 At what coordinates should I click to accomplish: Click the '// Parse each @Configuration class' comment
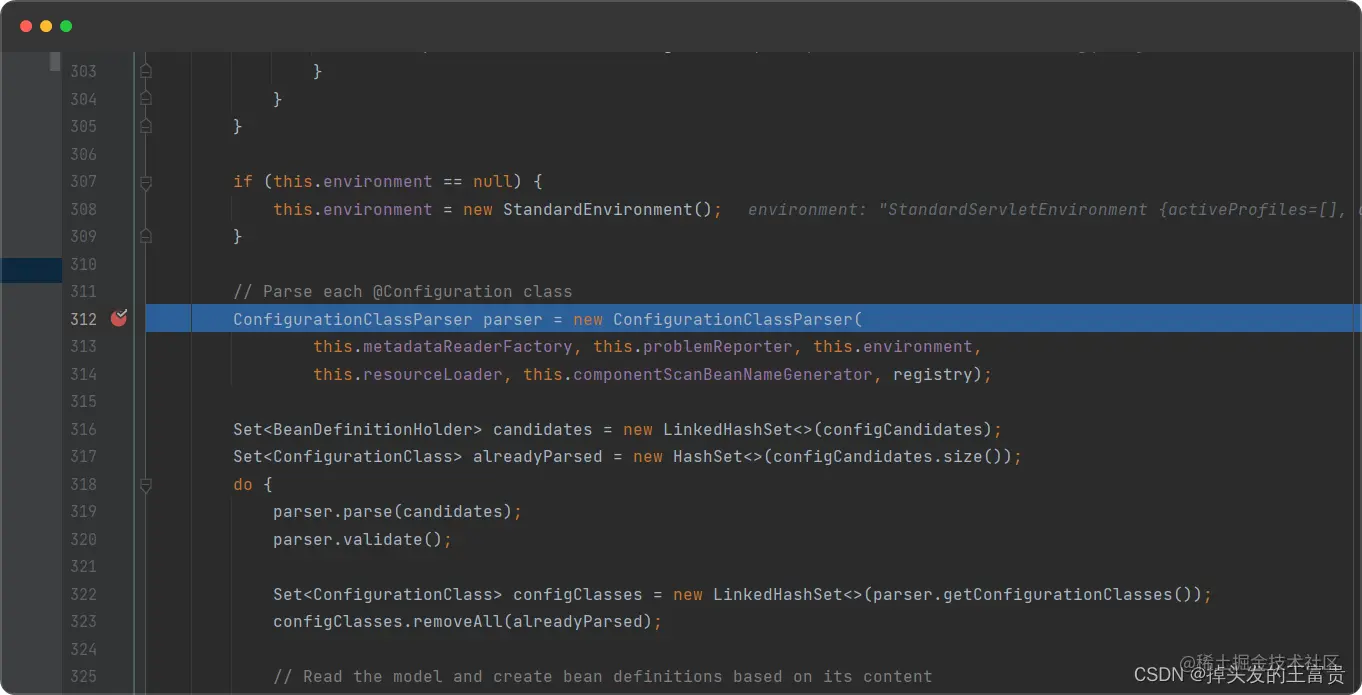[403, 292]
